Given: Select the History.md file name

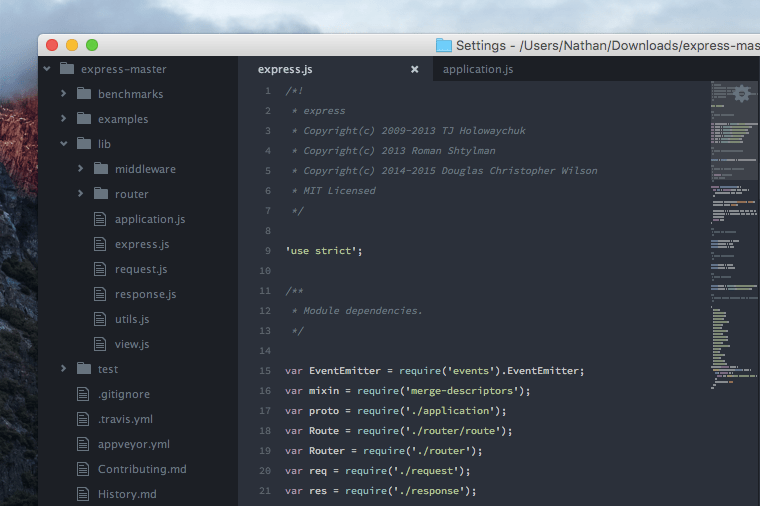Looking at the screenshot, I should 127,494.
